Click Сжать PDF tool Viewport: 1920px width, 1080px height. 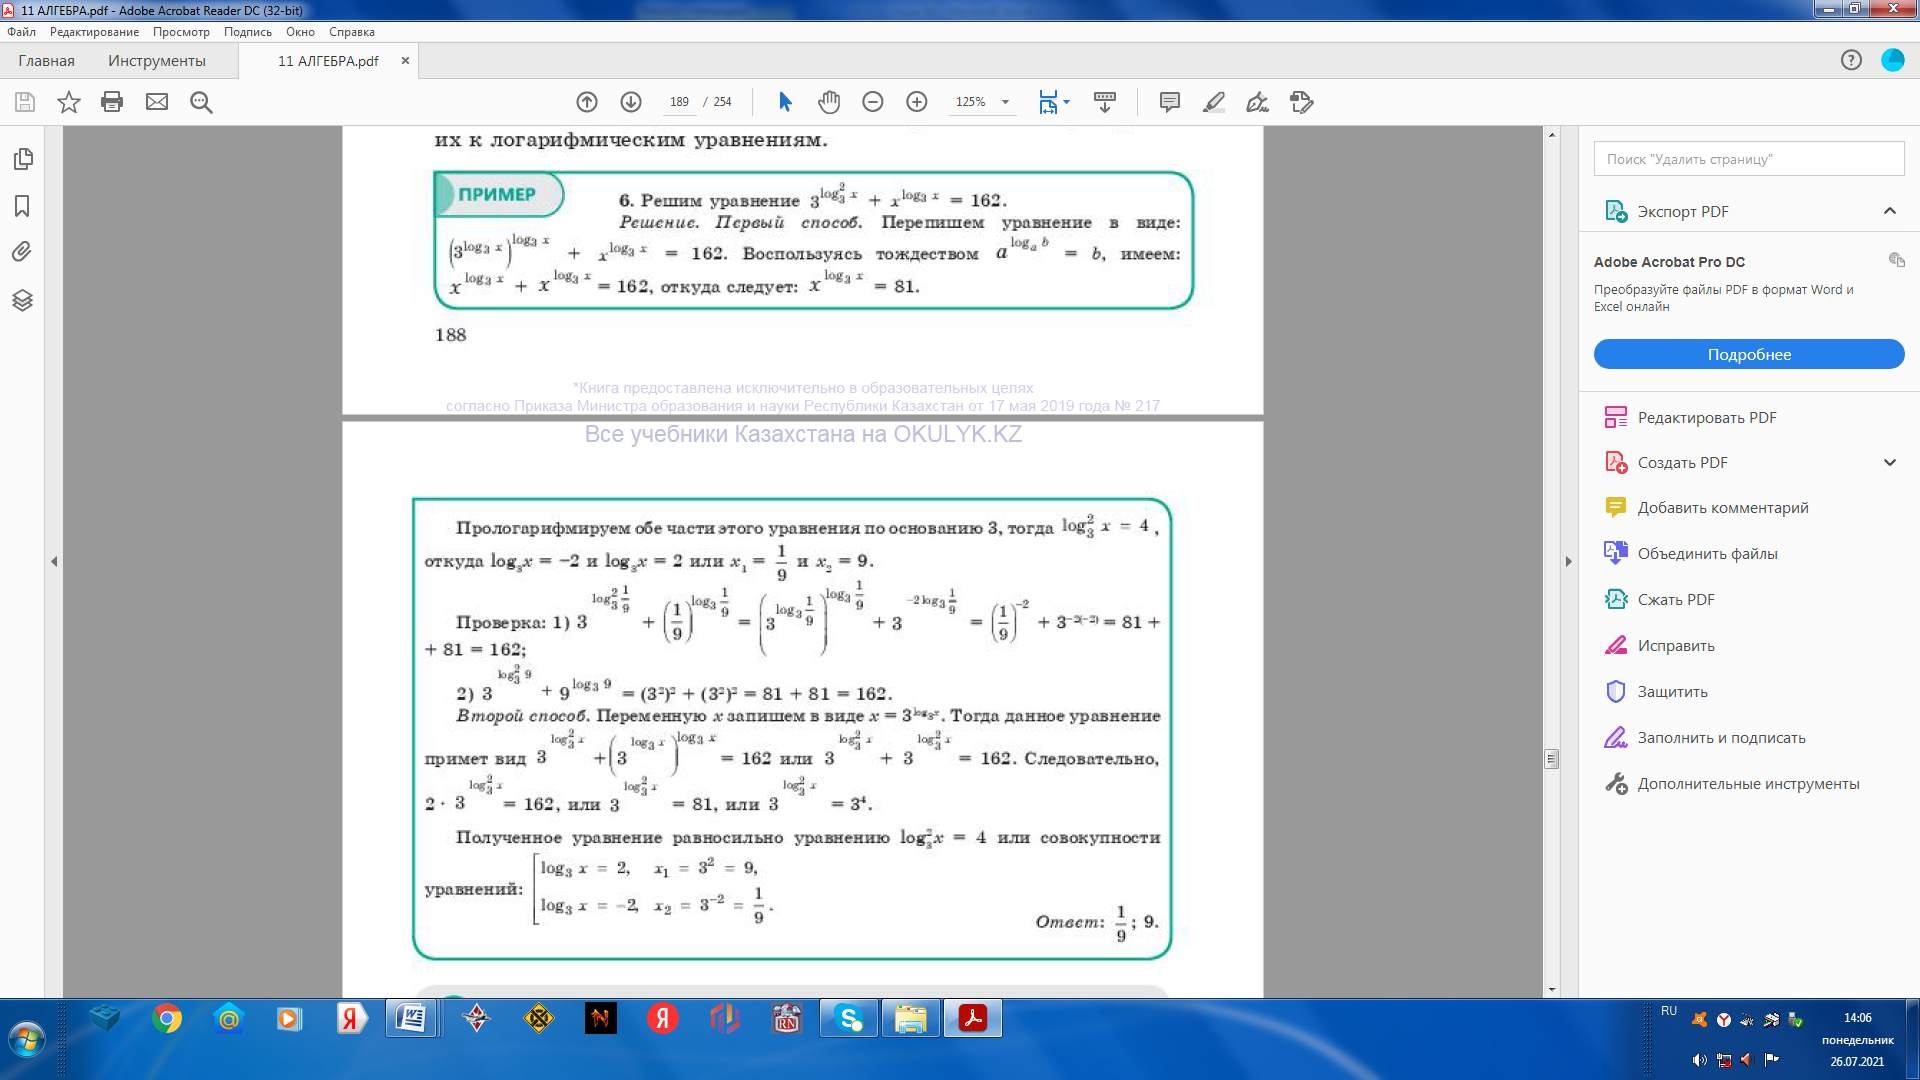coord(1675,600)
